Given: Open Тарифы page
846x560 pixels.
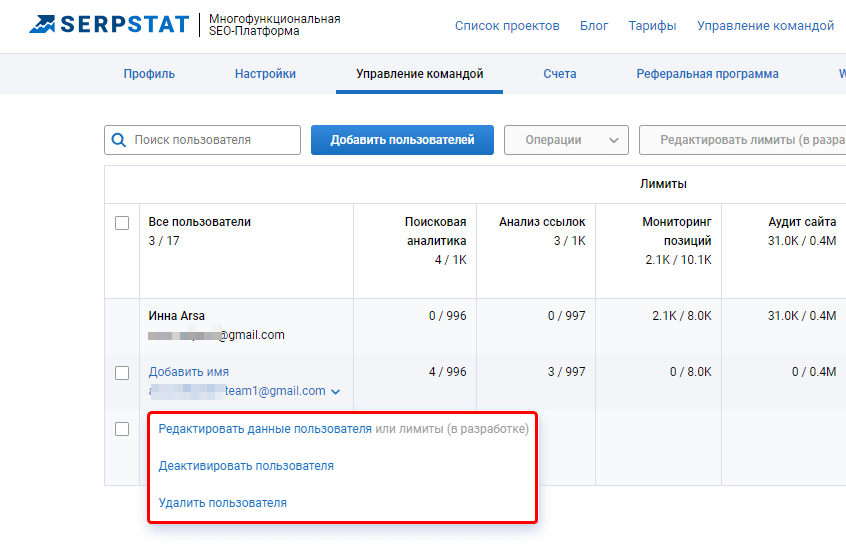Looking at the screenshot, I should point(652,26).
